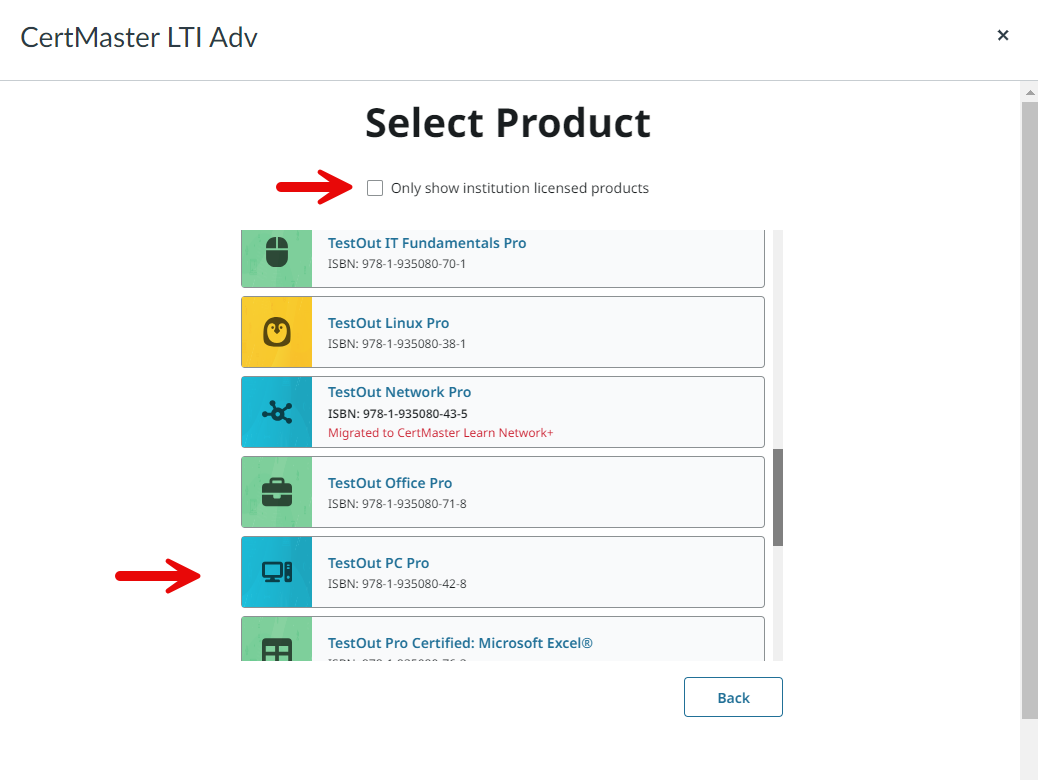This screenshot has height=780, width=1038.
Task: Open the TestOut IT Fundamentals Pro link
Action: (x=427, y=243)
